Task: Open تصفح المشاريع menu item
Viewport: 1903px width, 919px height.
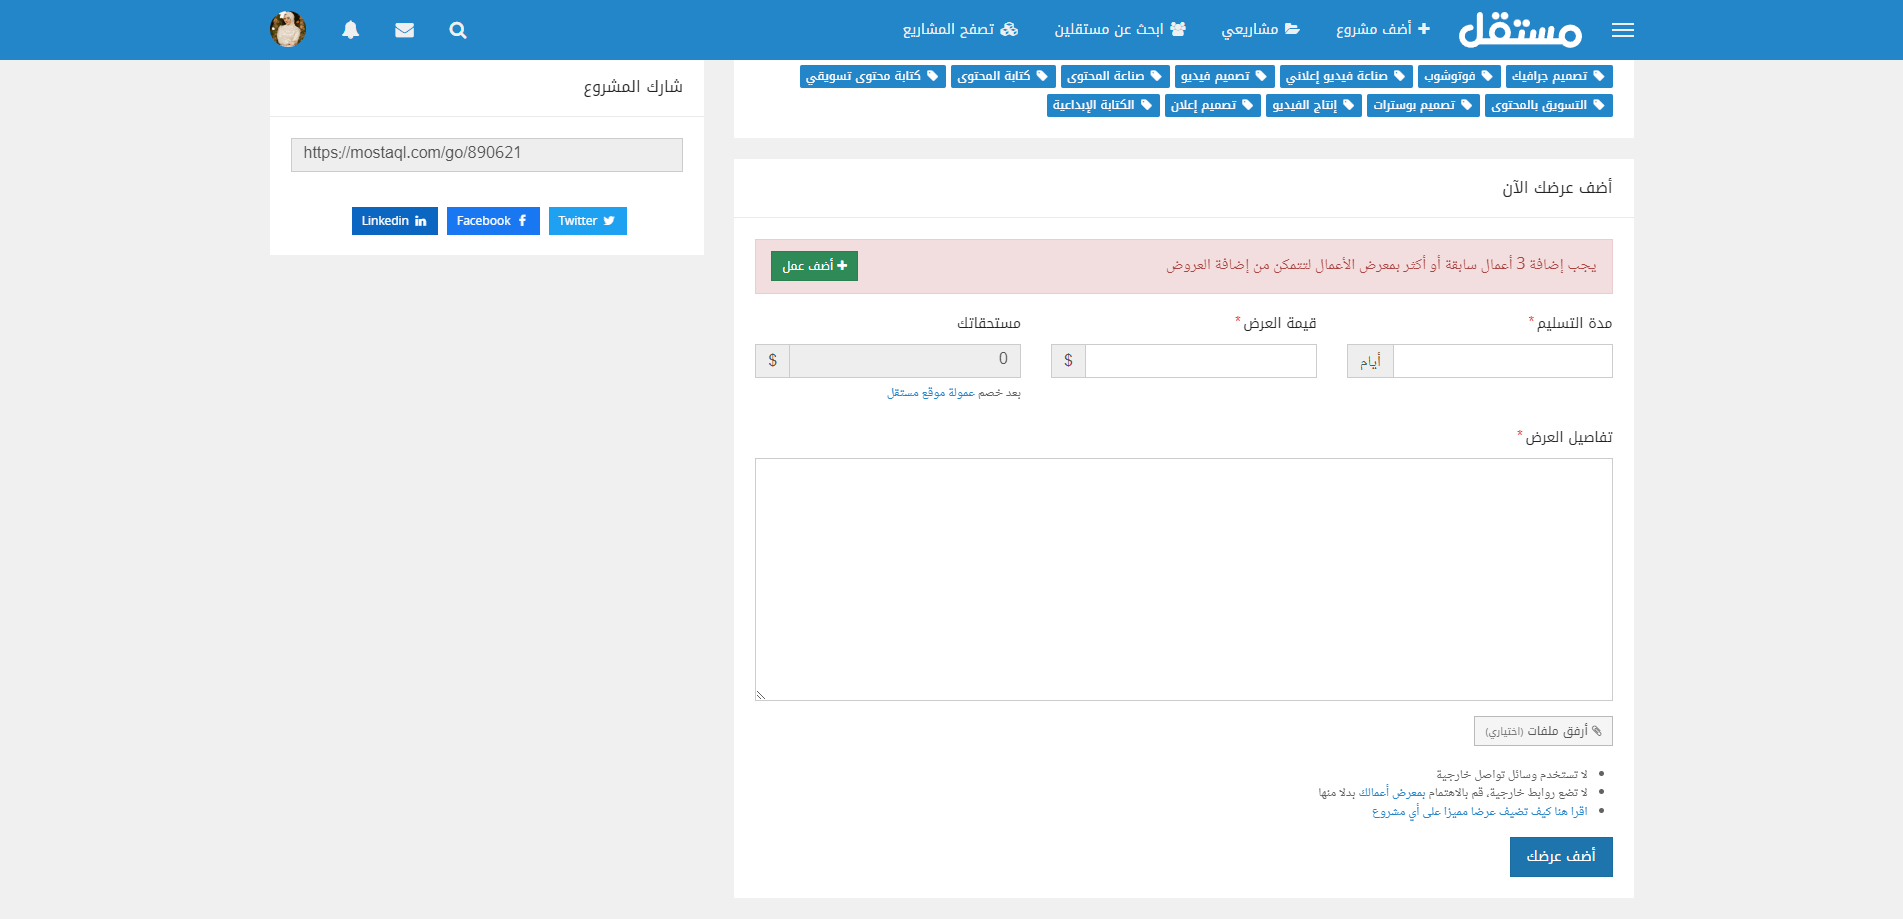Action: 960,29
